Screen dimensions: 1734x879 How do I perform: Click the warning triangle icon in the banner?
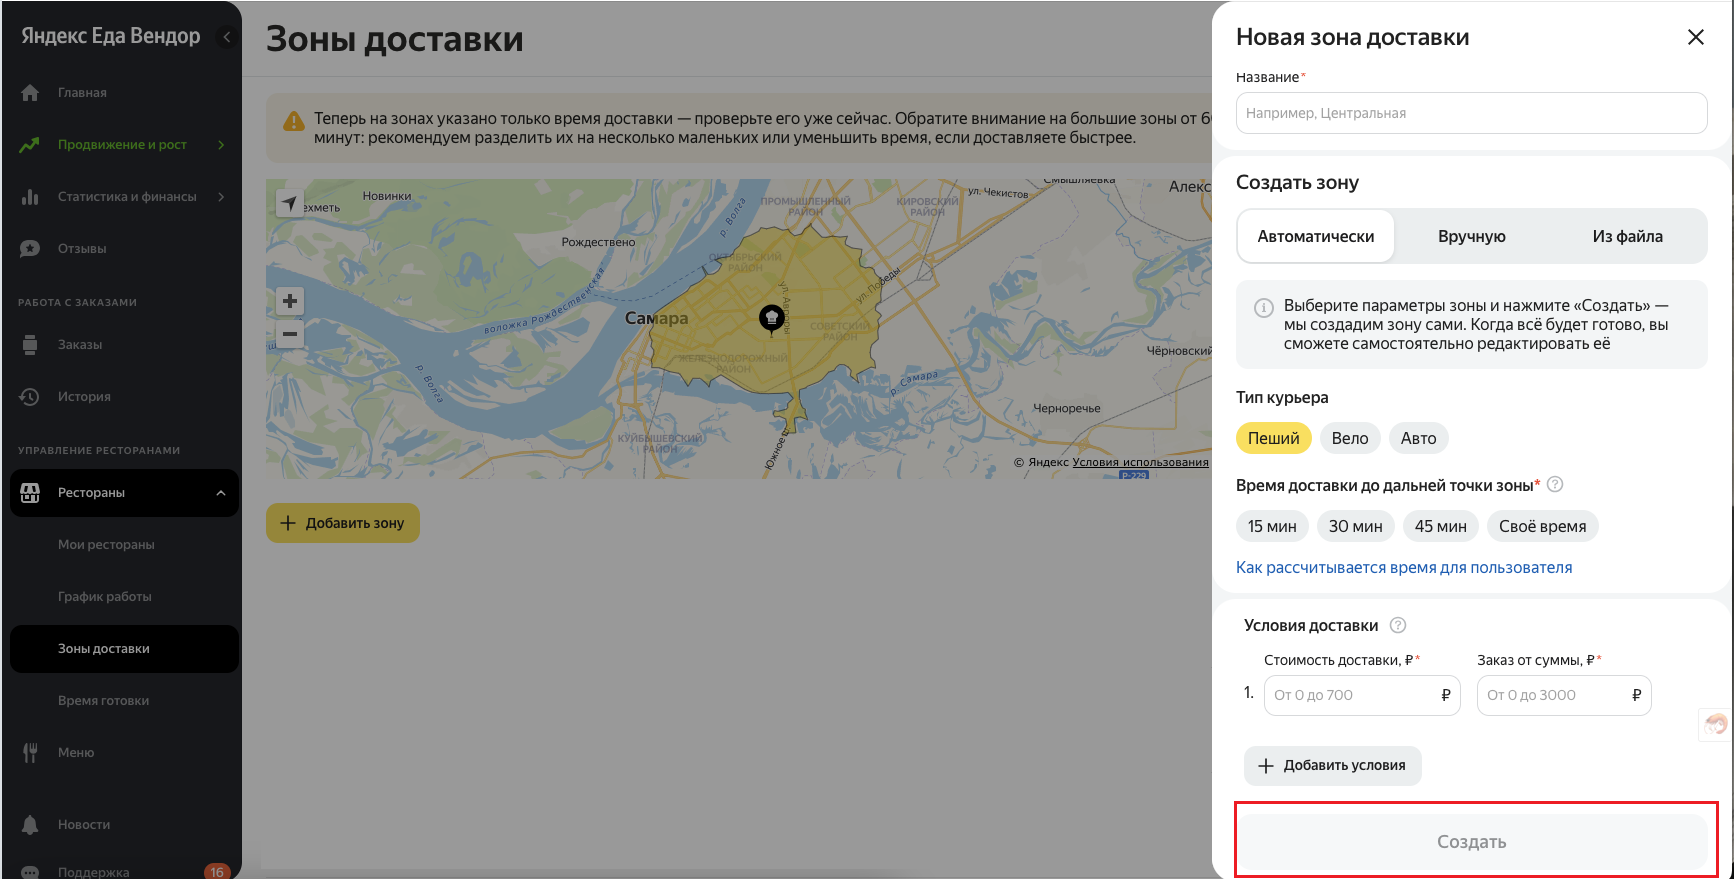[x=294, y=121]
